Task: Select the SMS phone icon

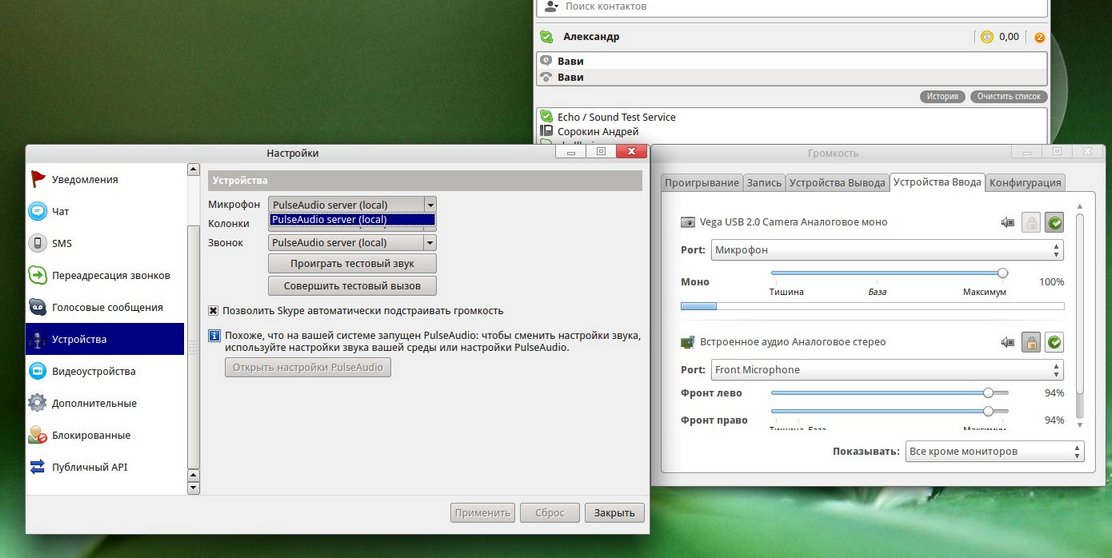Action: [38, 243]
